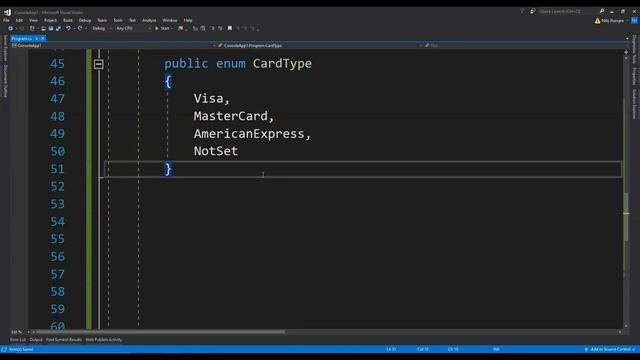640x360 pixels.
Task: Click the Visual Studio logo icon
Action: [7, 12]
